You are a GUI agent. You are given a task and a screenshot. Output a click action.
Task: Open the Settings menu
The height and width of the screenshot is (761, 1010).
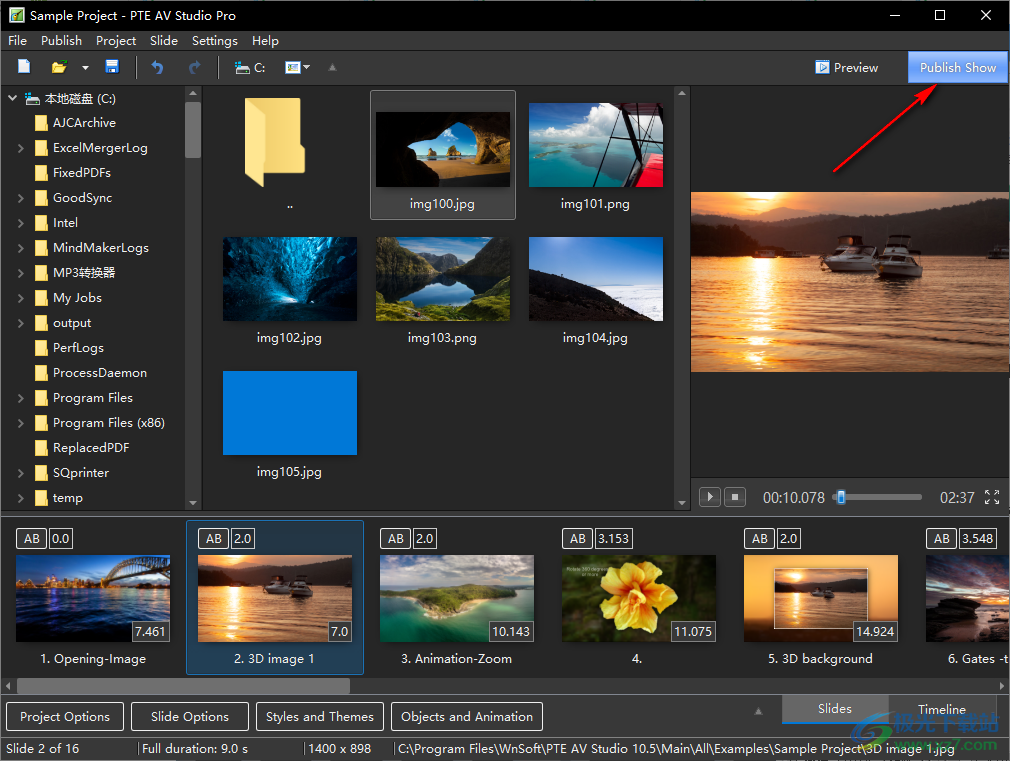click(x=214, y=41)
